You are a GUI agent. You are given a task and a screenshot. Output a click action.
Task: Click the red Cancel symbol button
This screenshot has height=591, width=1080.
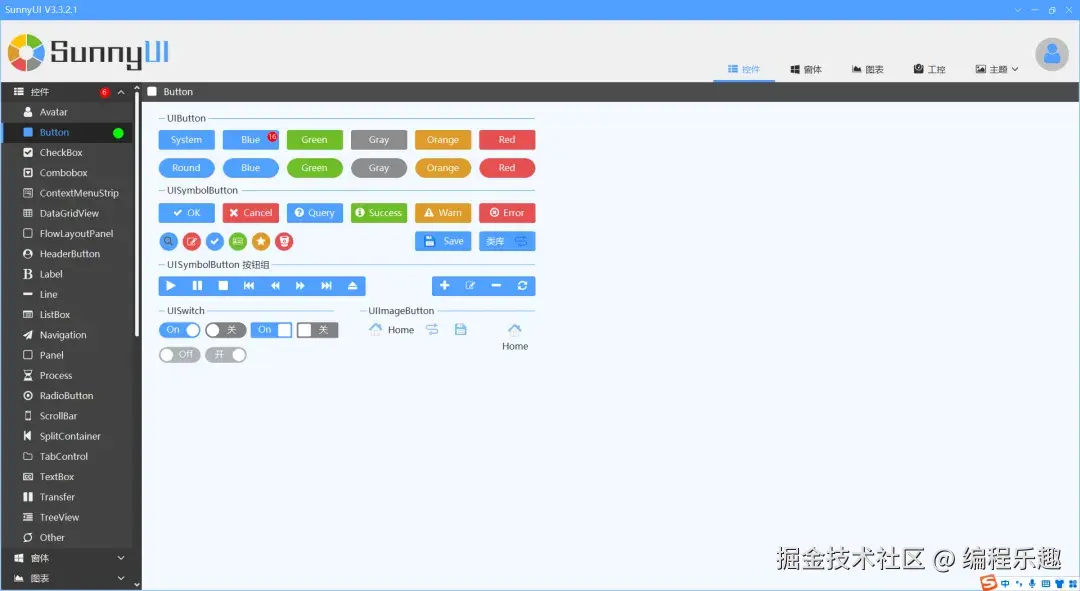251,213
